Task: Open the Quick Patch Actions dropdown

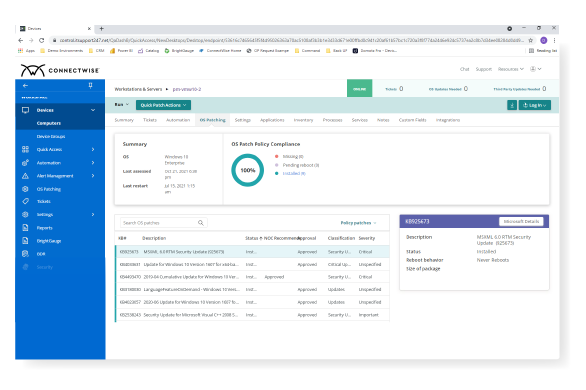Action: (163, 105)
